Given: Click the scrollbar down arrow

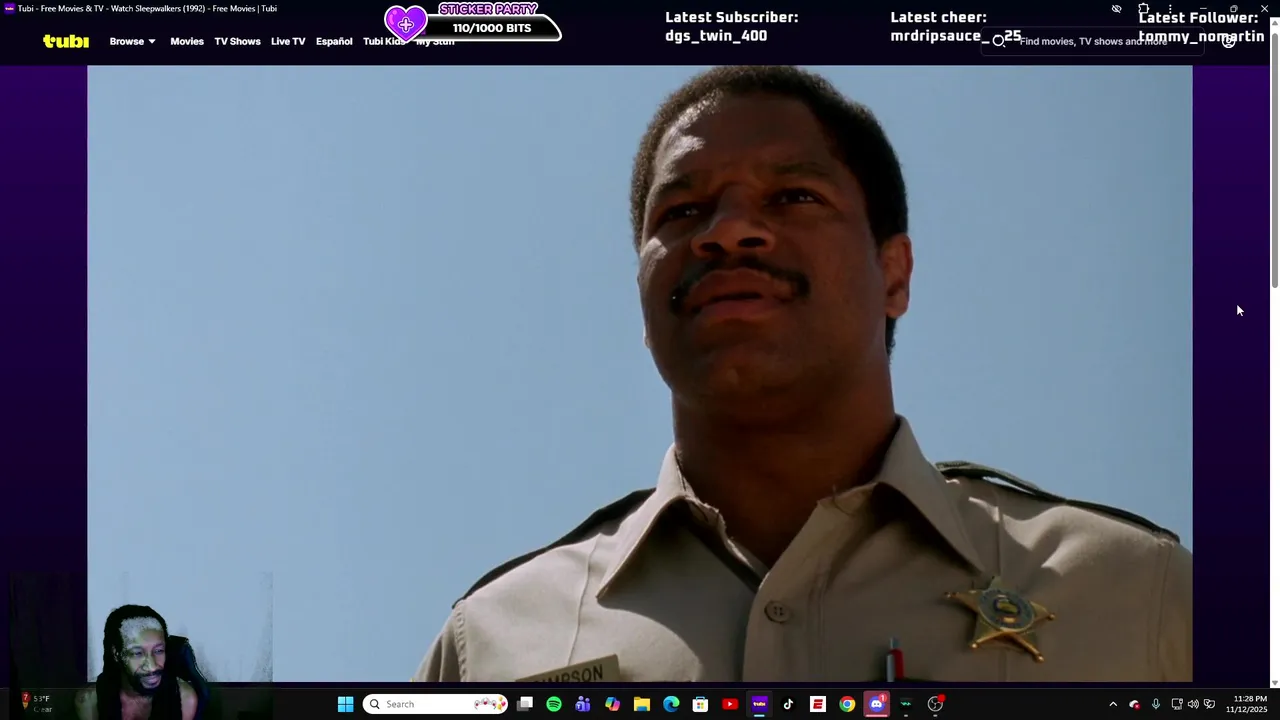Looking at the screenshot, I should pyautogui.click(x=1274, y=684).
